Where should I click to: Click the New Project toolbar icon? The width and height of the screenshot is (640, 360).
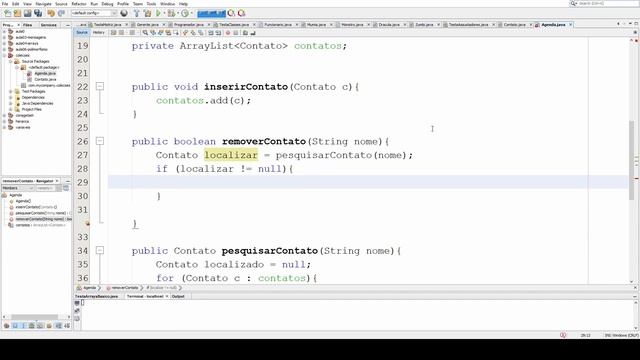pyautogui.click(x=18, y=13)
